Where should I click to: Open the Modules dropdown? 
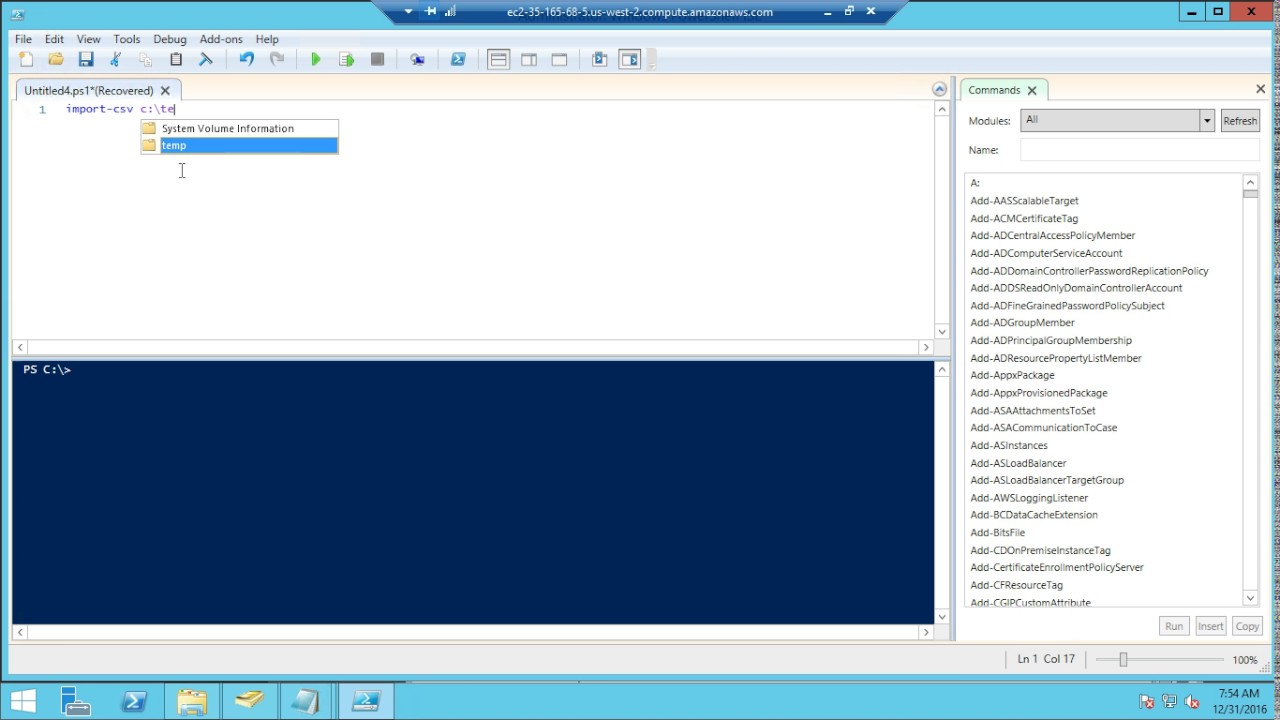1207,120
